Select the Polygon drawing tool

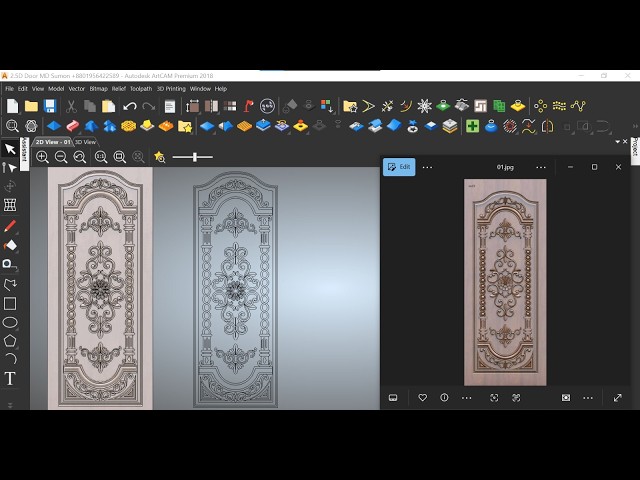(x=10, y=341)
